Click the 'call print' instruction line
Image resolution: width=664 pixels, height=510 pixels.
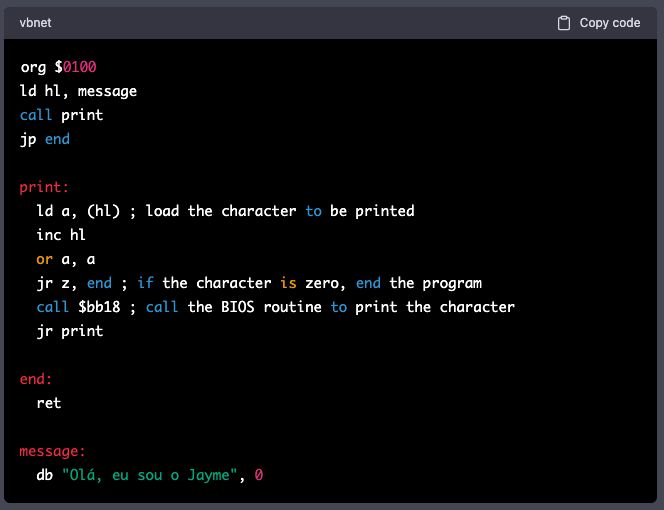point(61,115)
